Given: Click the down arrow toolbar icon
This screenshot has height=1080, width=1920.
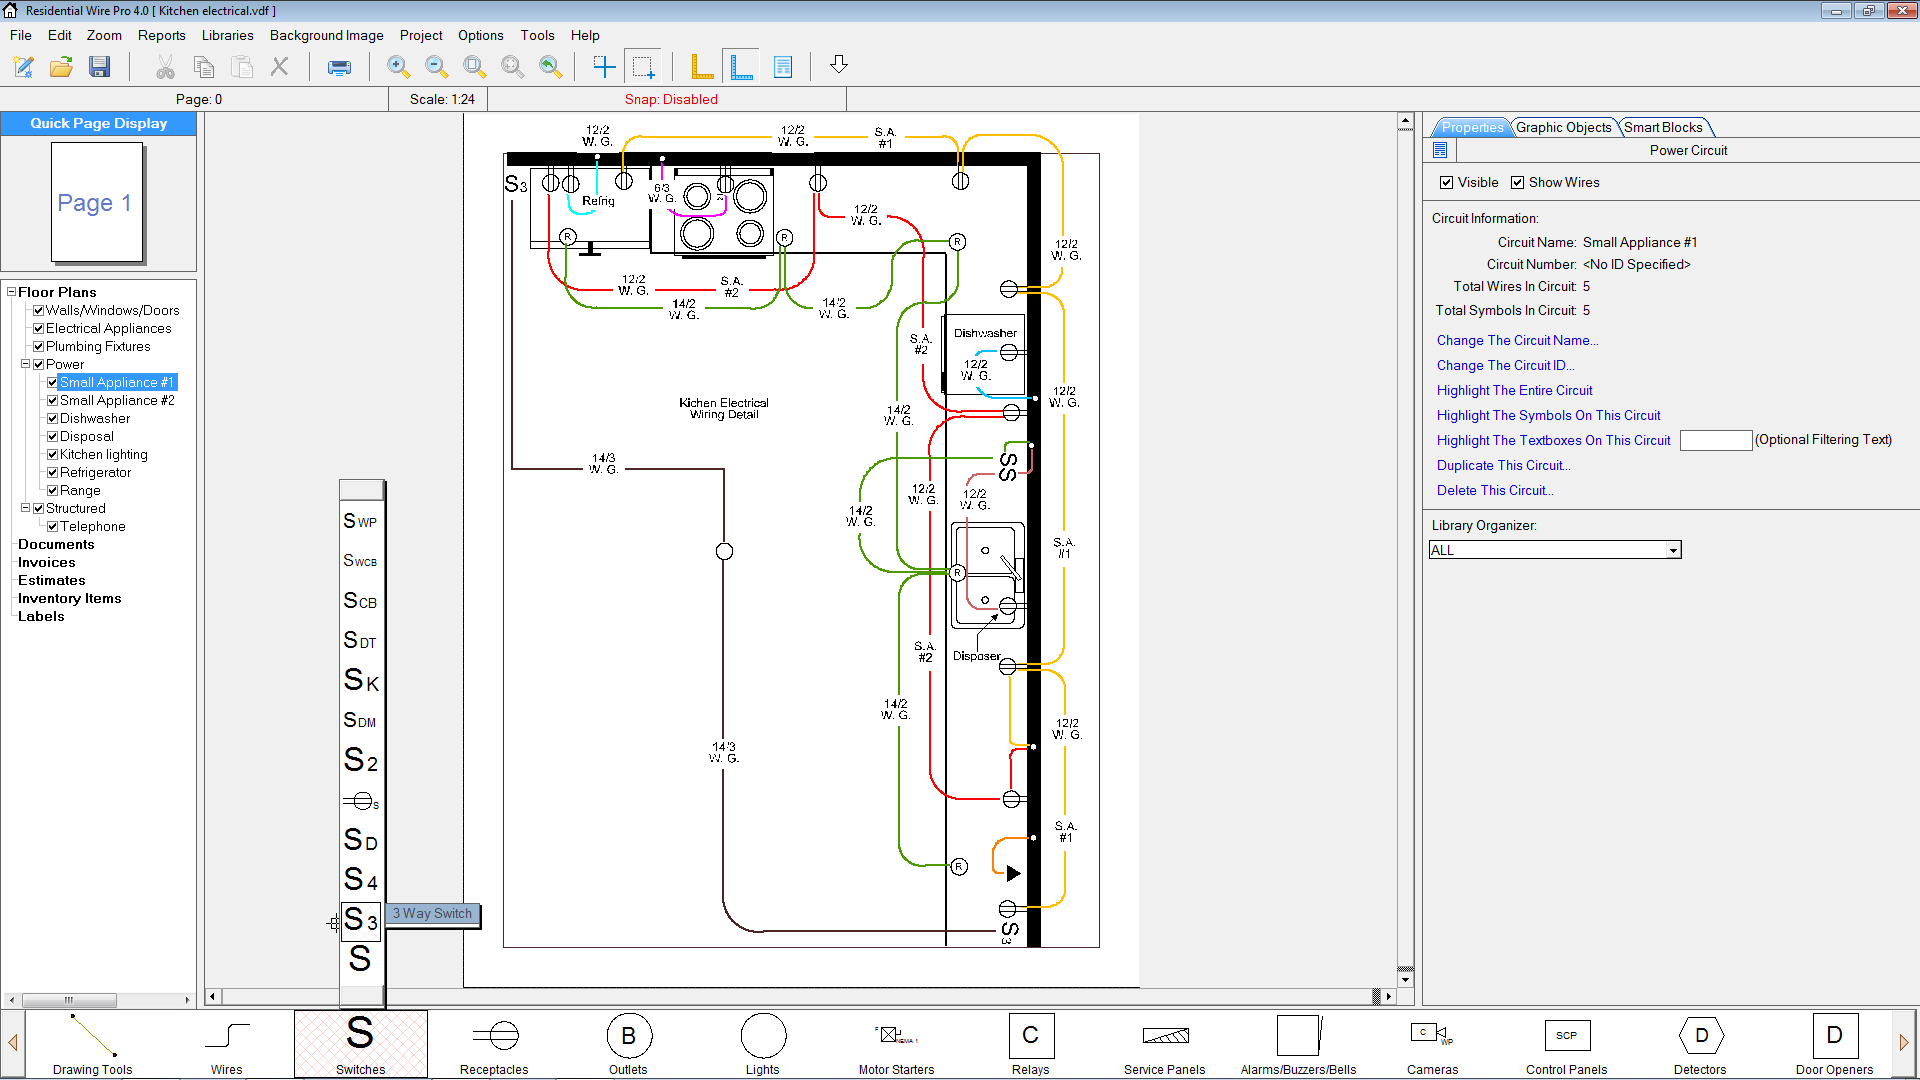Looking at the screenshot, I should [839, 65].
